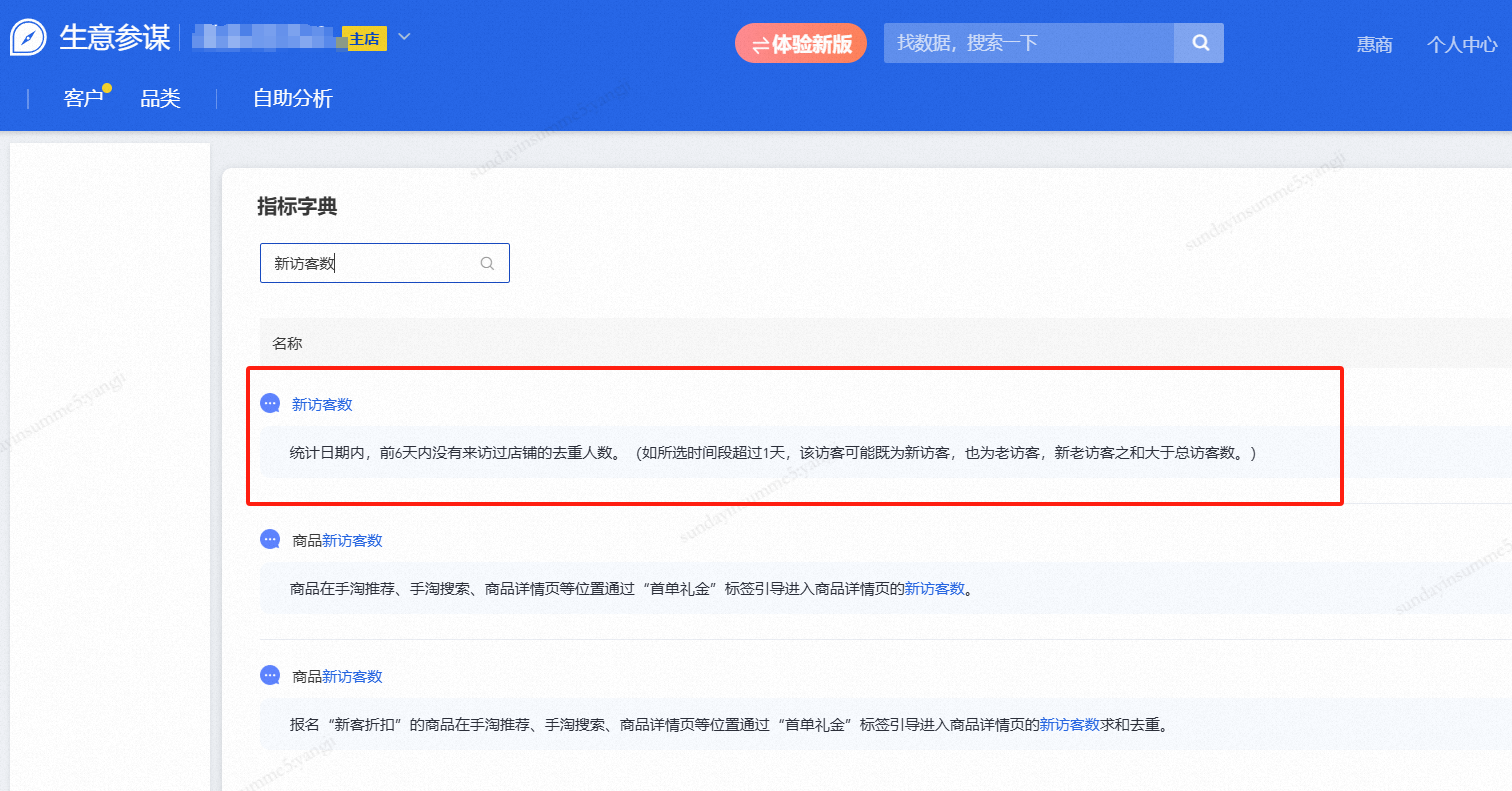Click the bubble icon of first 商品新访客数 entry
The image size is (1512, 791).
(x=270, y=540)
